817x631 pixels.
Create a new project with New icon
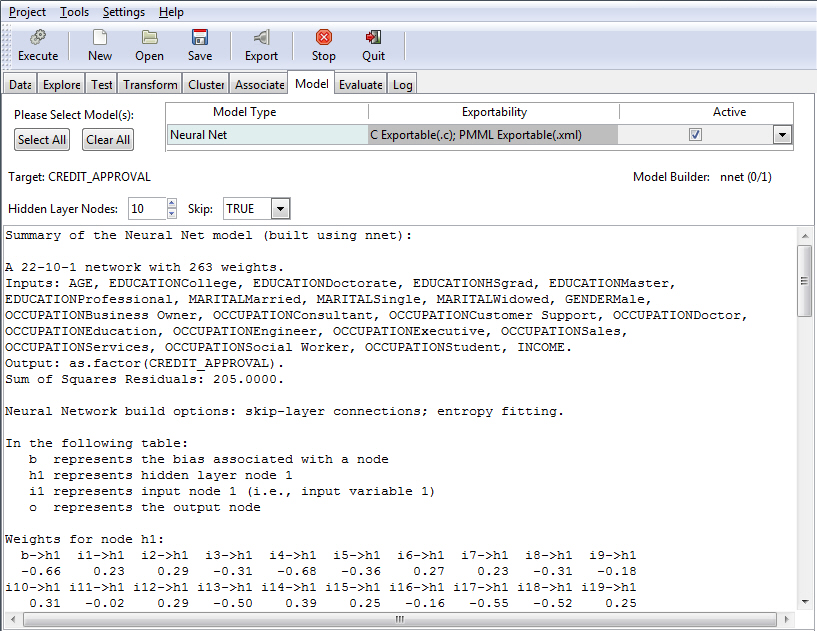pyautogui.click(x=100, y=37)
